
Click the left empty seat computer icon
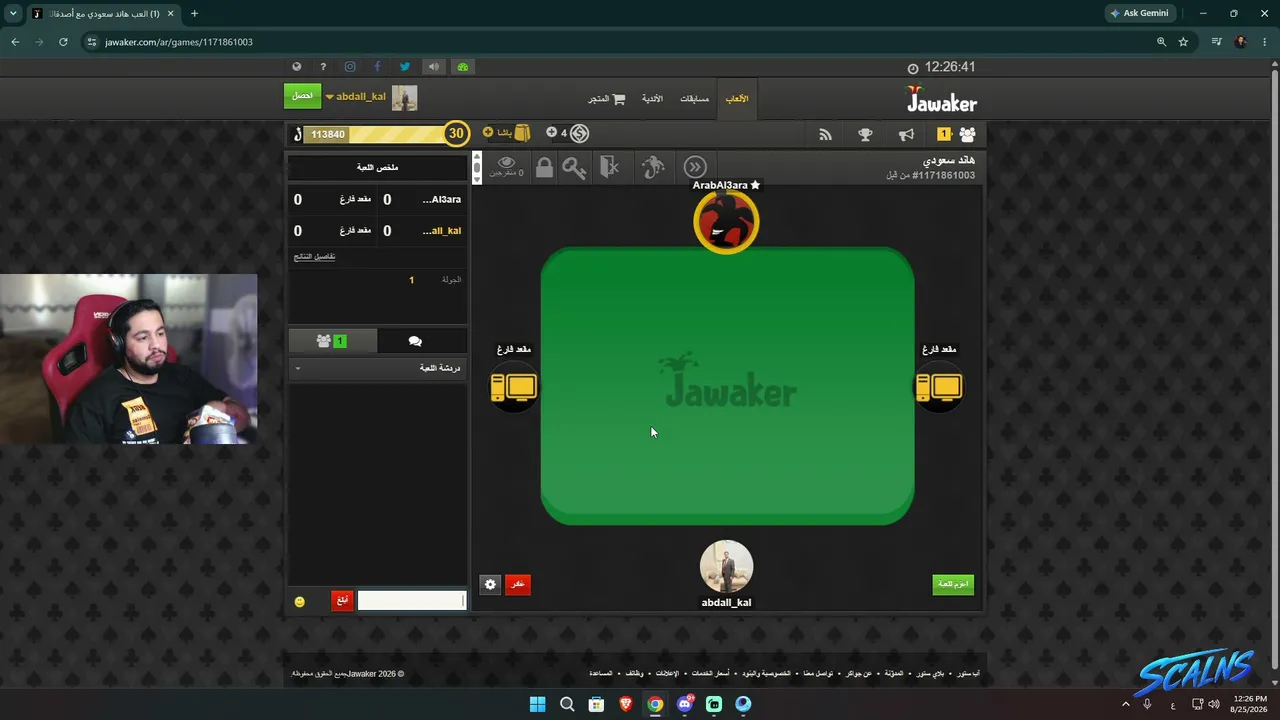tap(514, 387)
